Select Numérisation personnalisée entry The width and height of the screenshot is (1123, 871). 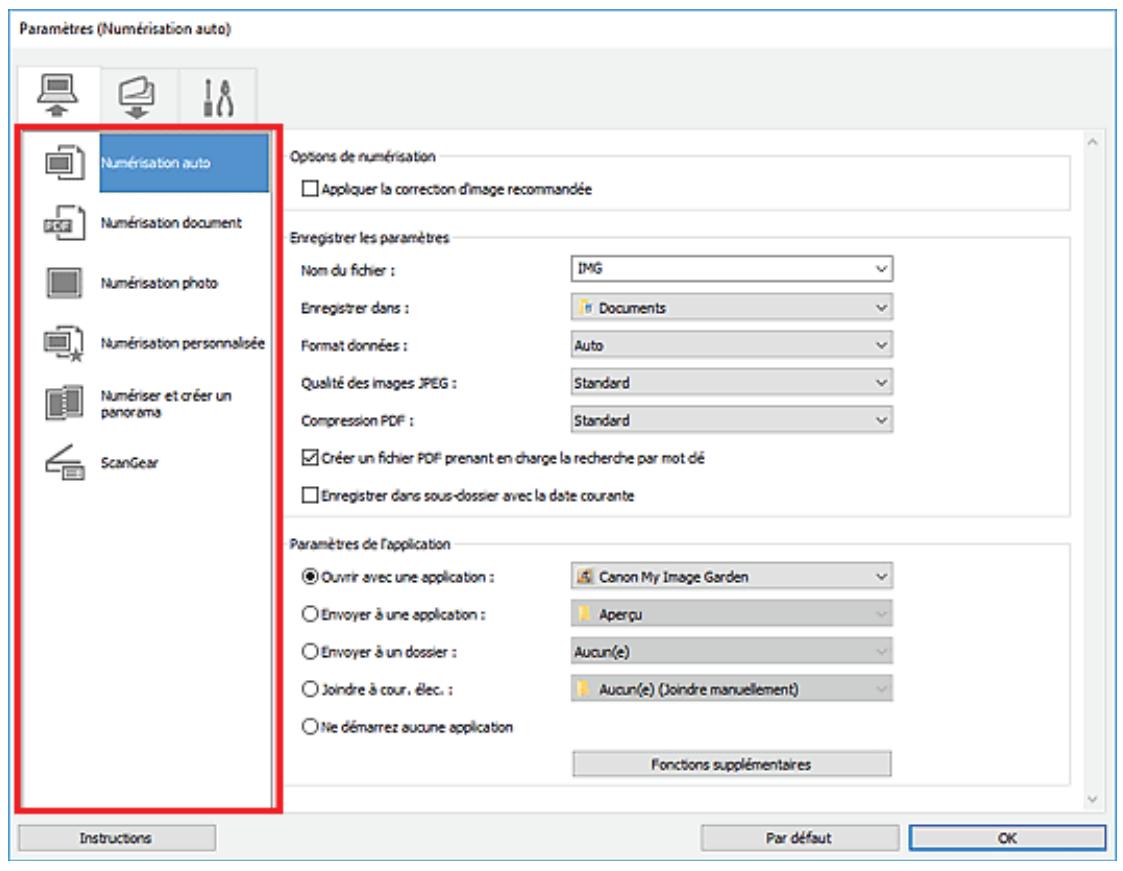183,343
